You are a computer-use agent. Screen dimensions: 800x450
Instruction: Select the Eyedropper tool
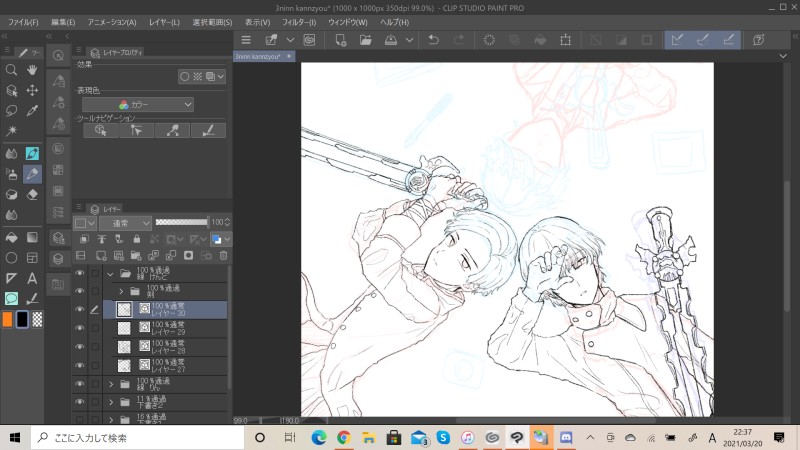(32, 110)
